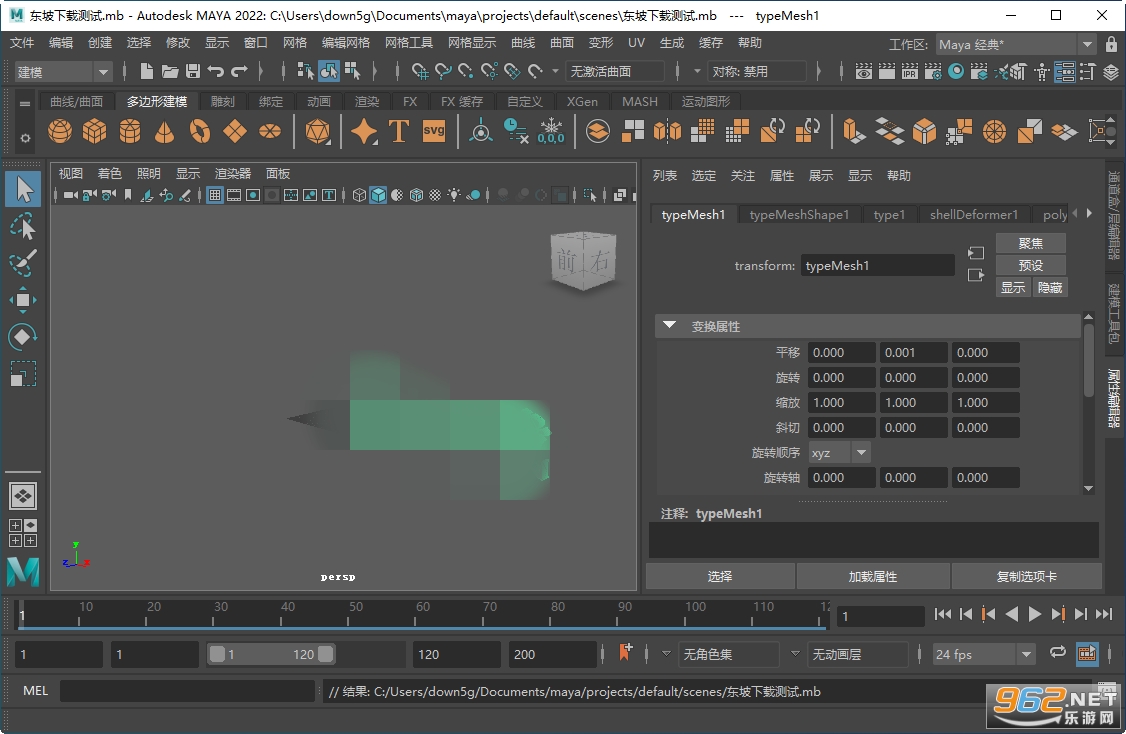Click the 隐藏 button

(1049, 287)
